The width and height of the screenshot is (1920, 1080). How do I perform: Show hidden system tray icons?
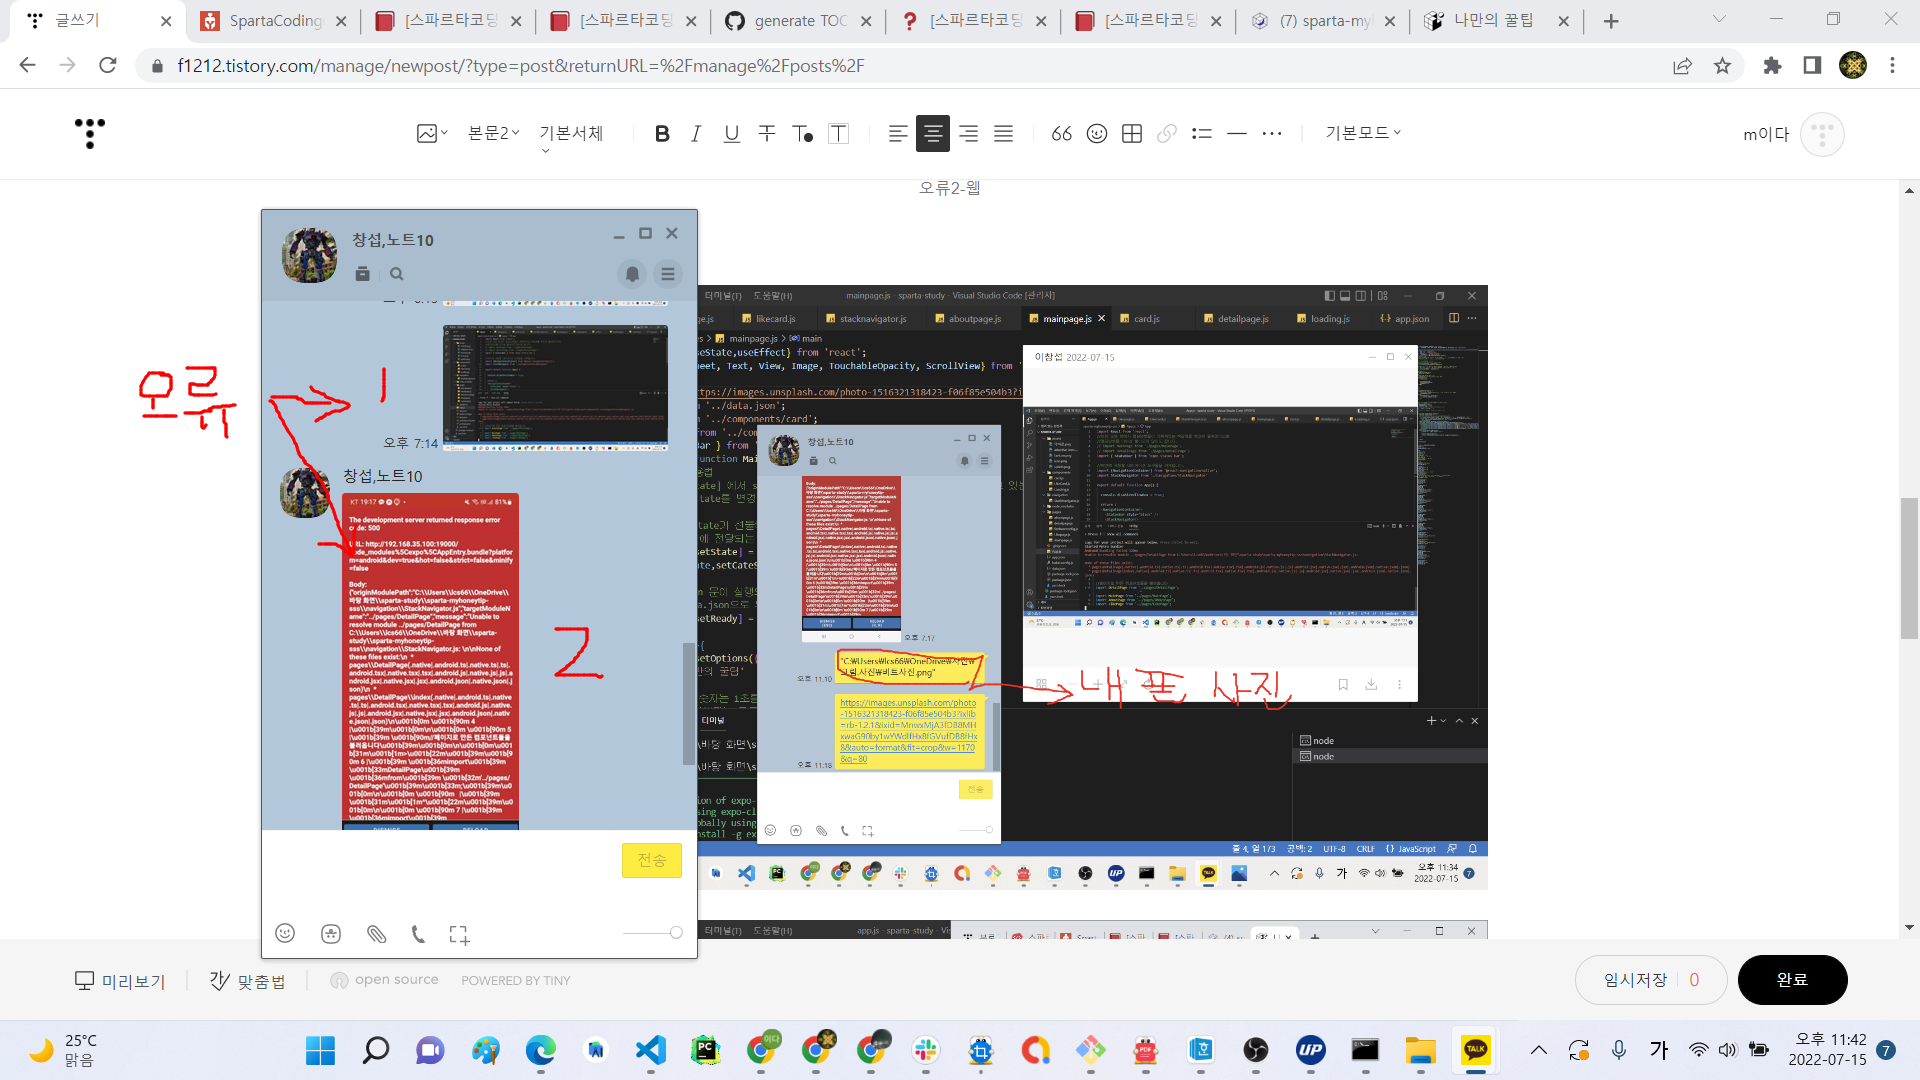click(x=1539, y=1050)
